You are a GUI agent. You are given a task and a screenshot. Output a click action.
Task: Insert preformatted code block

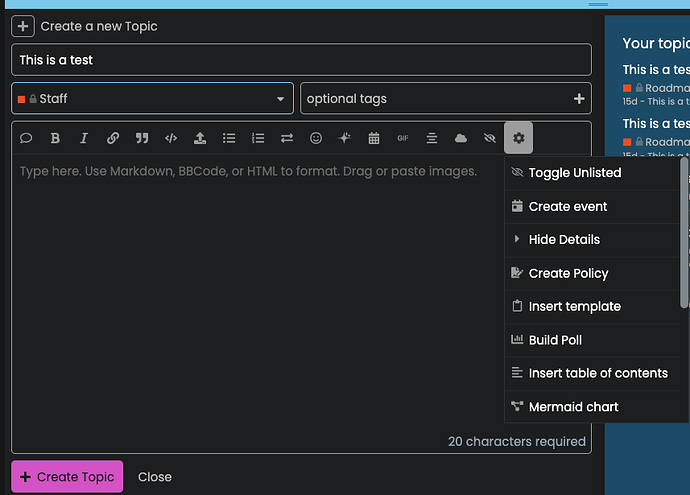[x=171, y=138]
